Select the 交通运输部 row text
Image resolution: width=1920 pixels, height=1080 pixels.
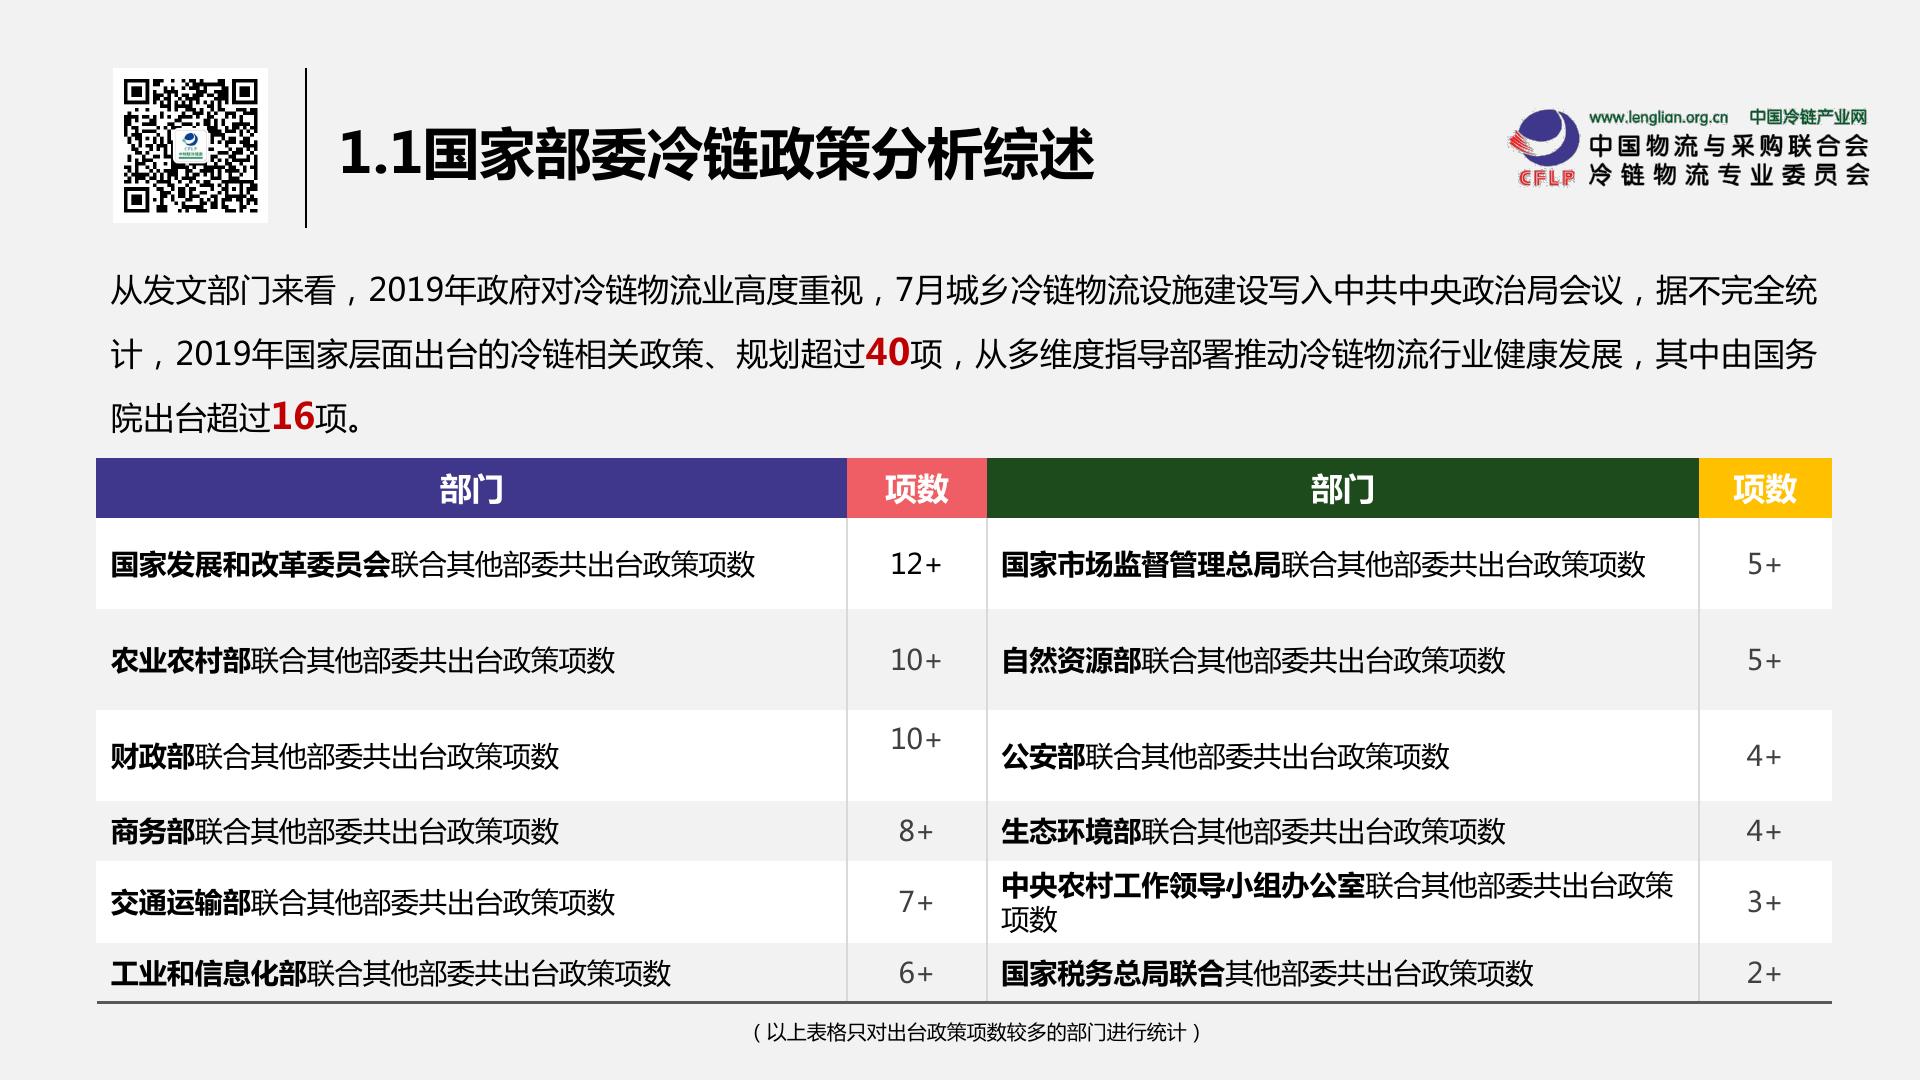tap(363, 903)
